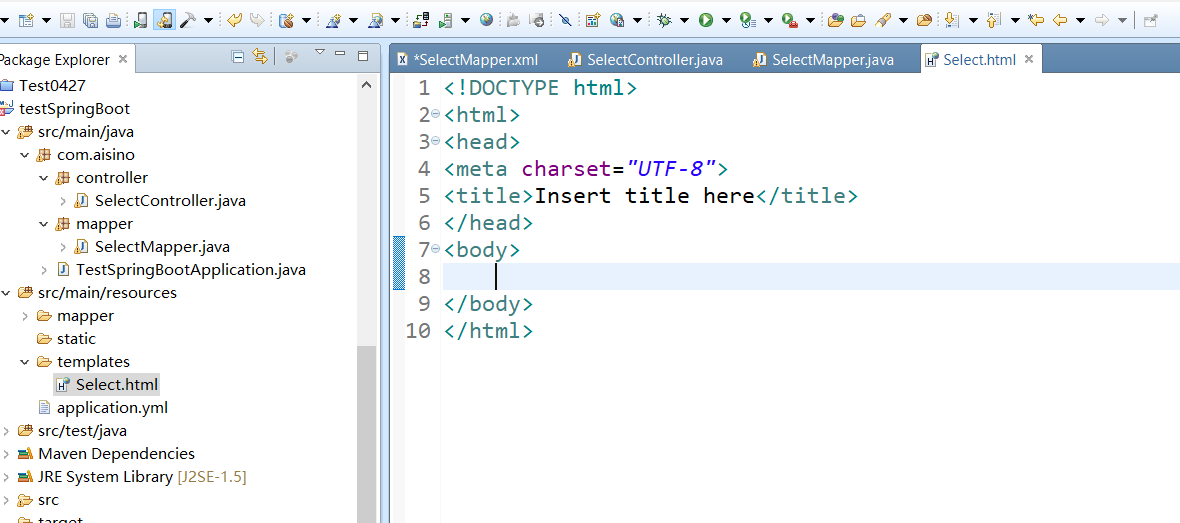
Task: Click the run-on-device phone icon
Action: pyautogui.click(x=141, y=20)
